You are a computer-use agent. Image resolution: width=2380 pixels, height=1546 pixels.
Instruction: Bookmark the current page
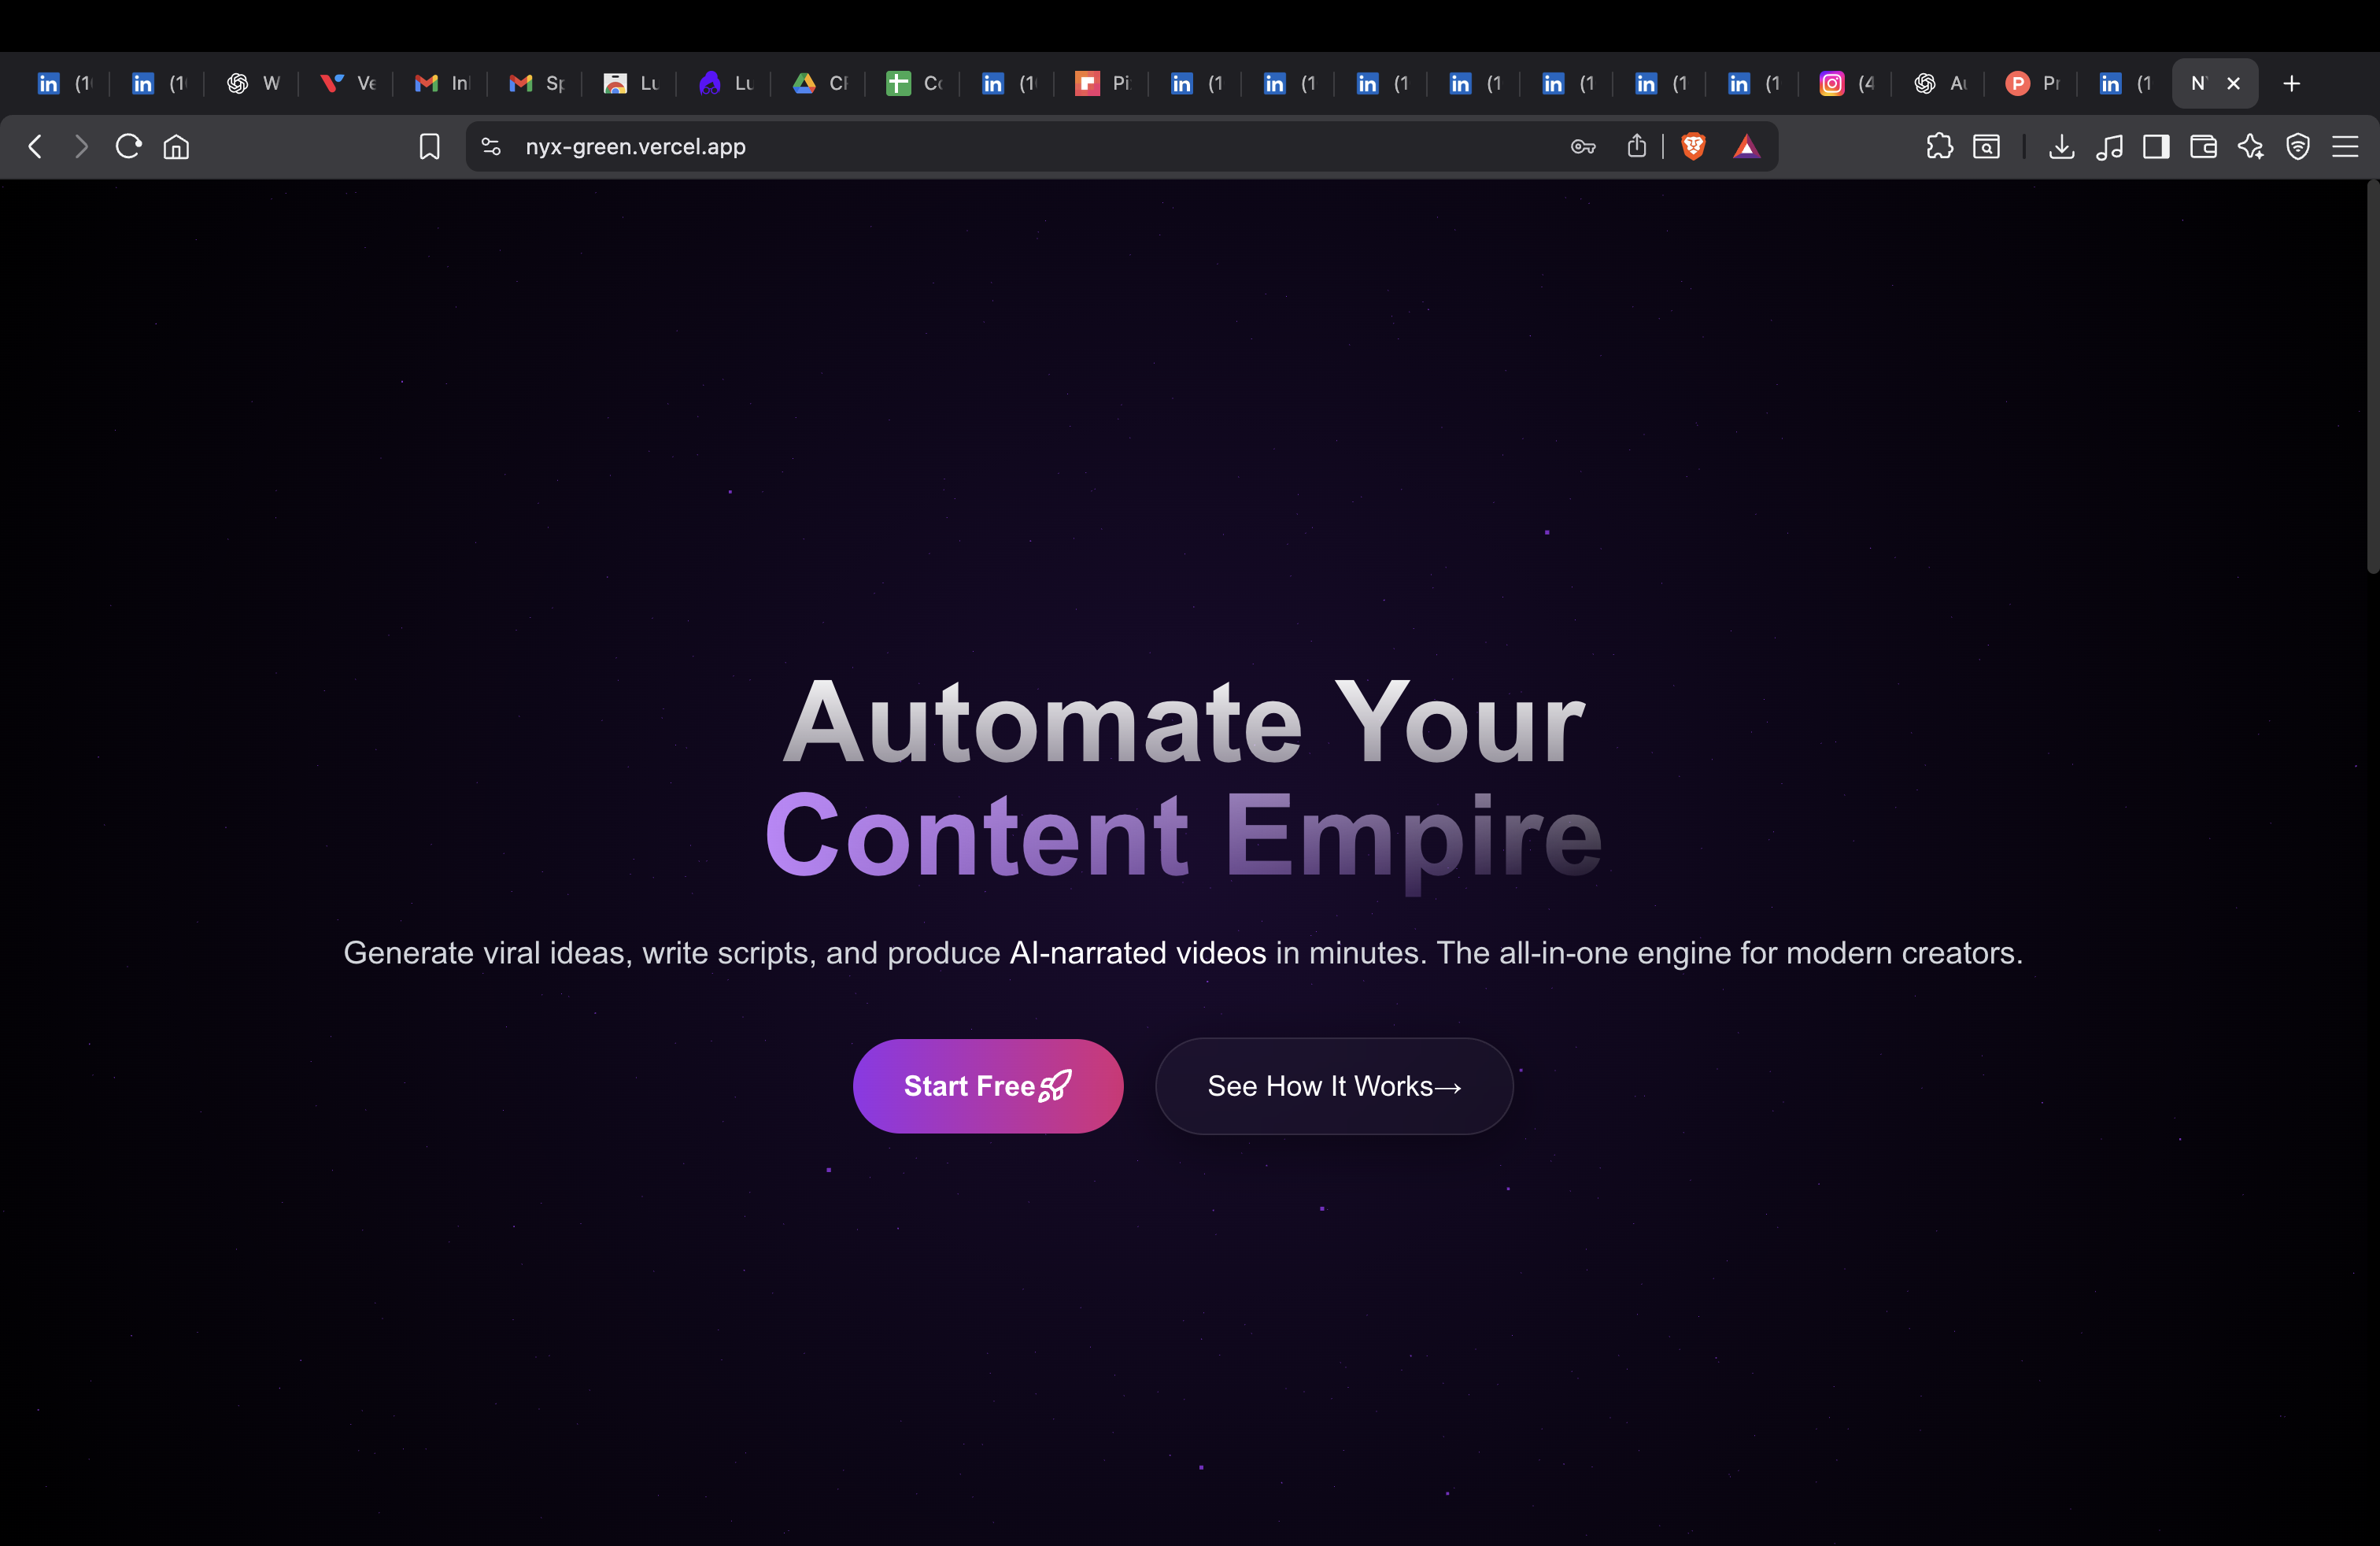tap(428, 146)
